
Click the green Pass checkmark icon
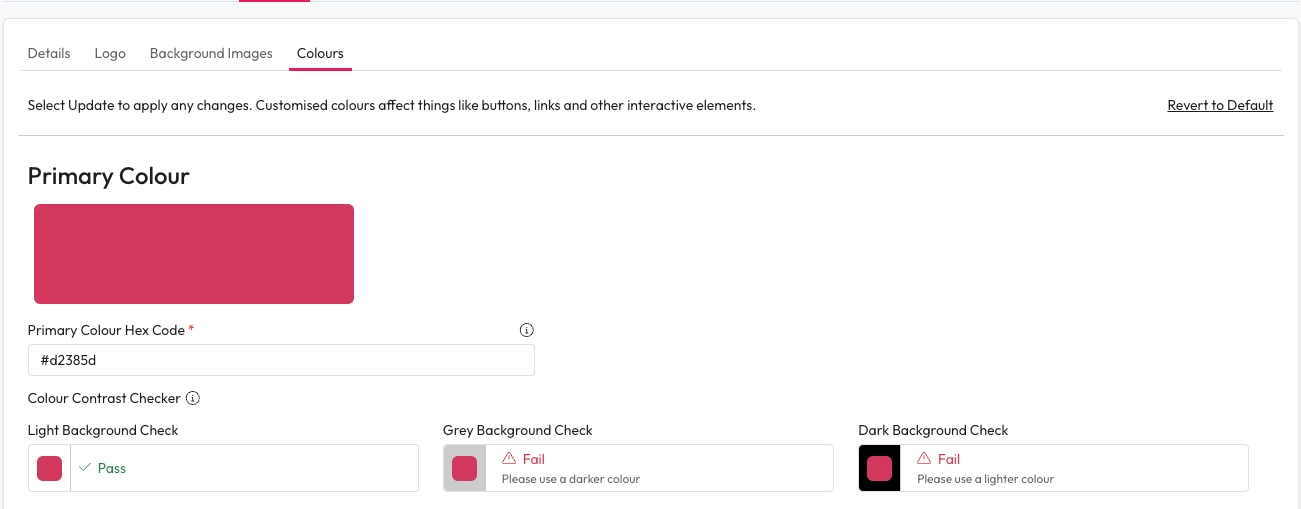tap(85, 468)
